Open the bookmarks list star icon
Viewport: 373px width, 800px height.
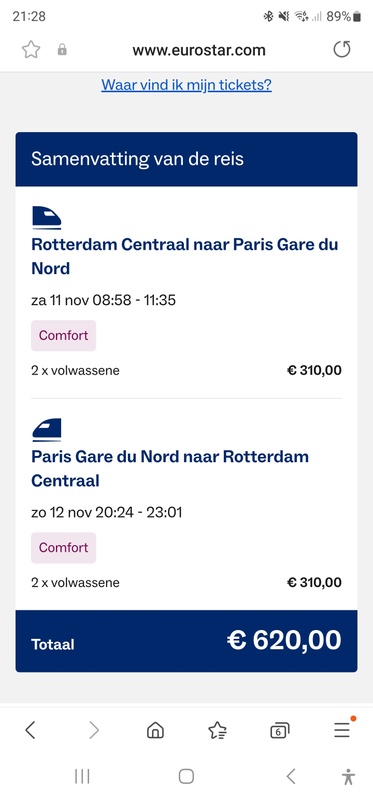(218, 731)
